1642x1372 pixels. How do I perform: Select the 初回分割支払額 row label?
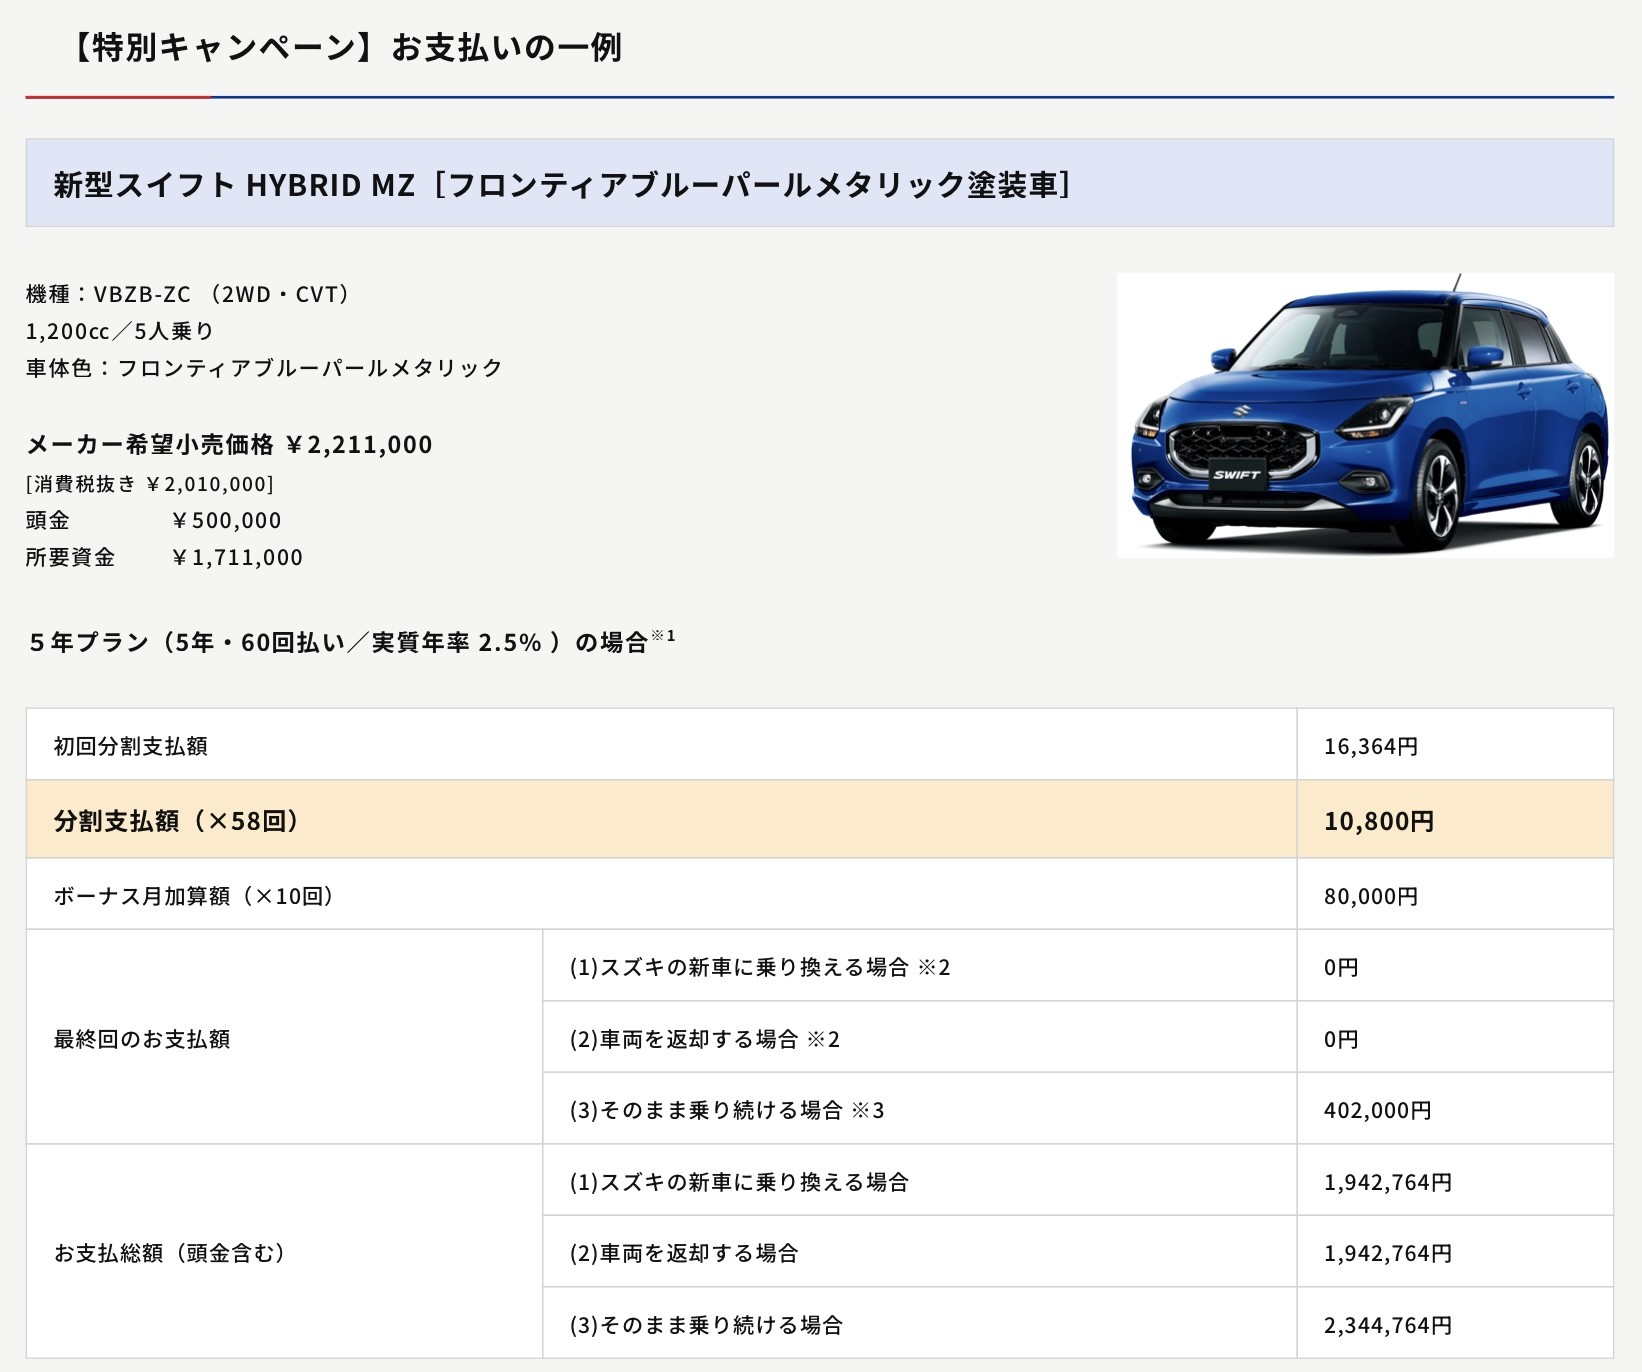coord(130,746)
